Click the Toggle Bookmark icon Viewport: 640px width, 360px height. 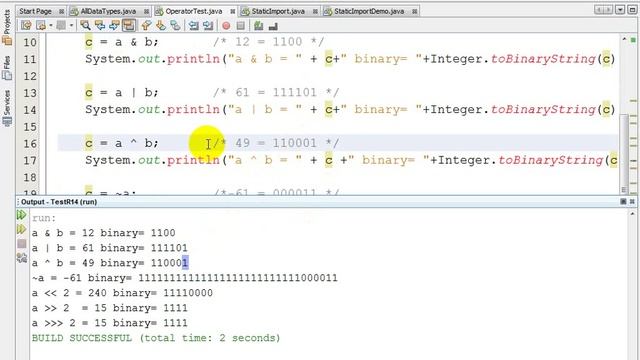pos(175,26)
